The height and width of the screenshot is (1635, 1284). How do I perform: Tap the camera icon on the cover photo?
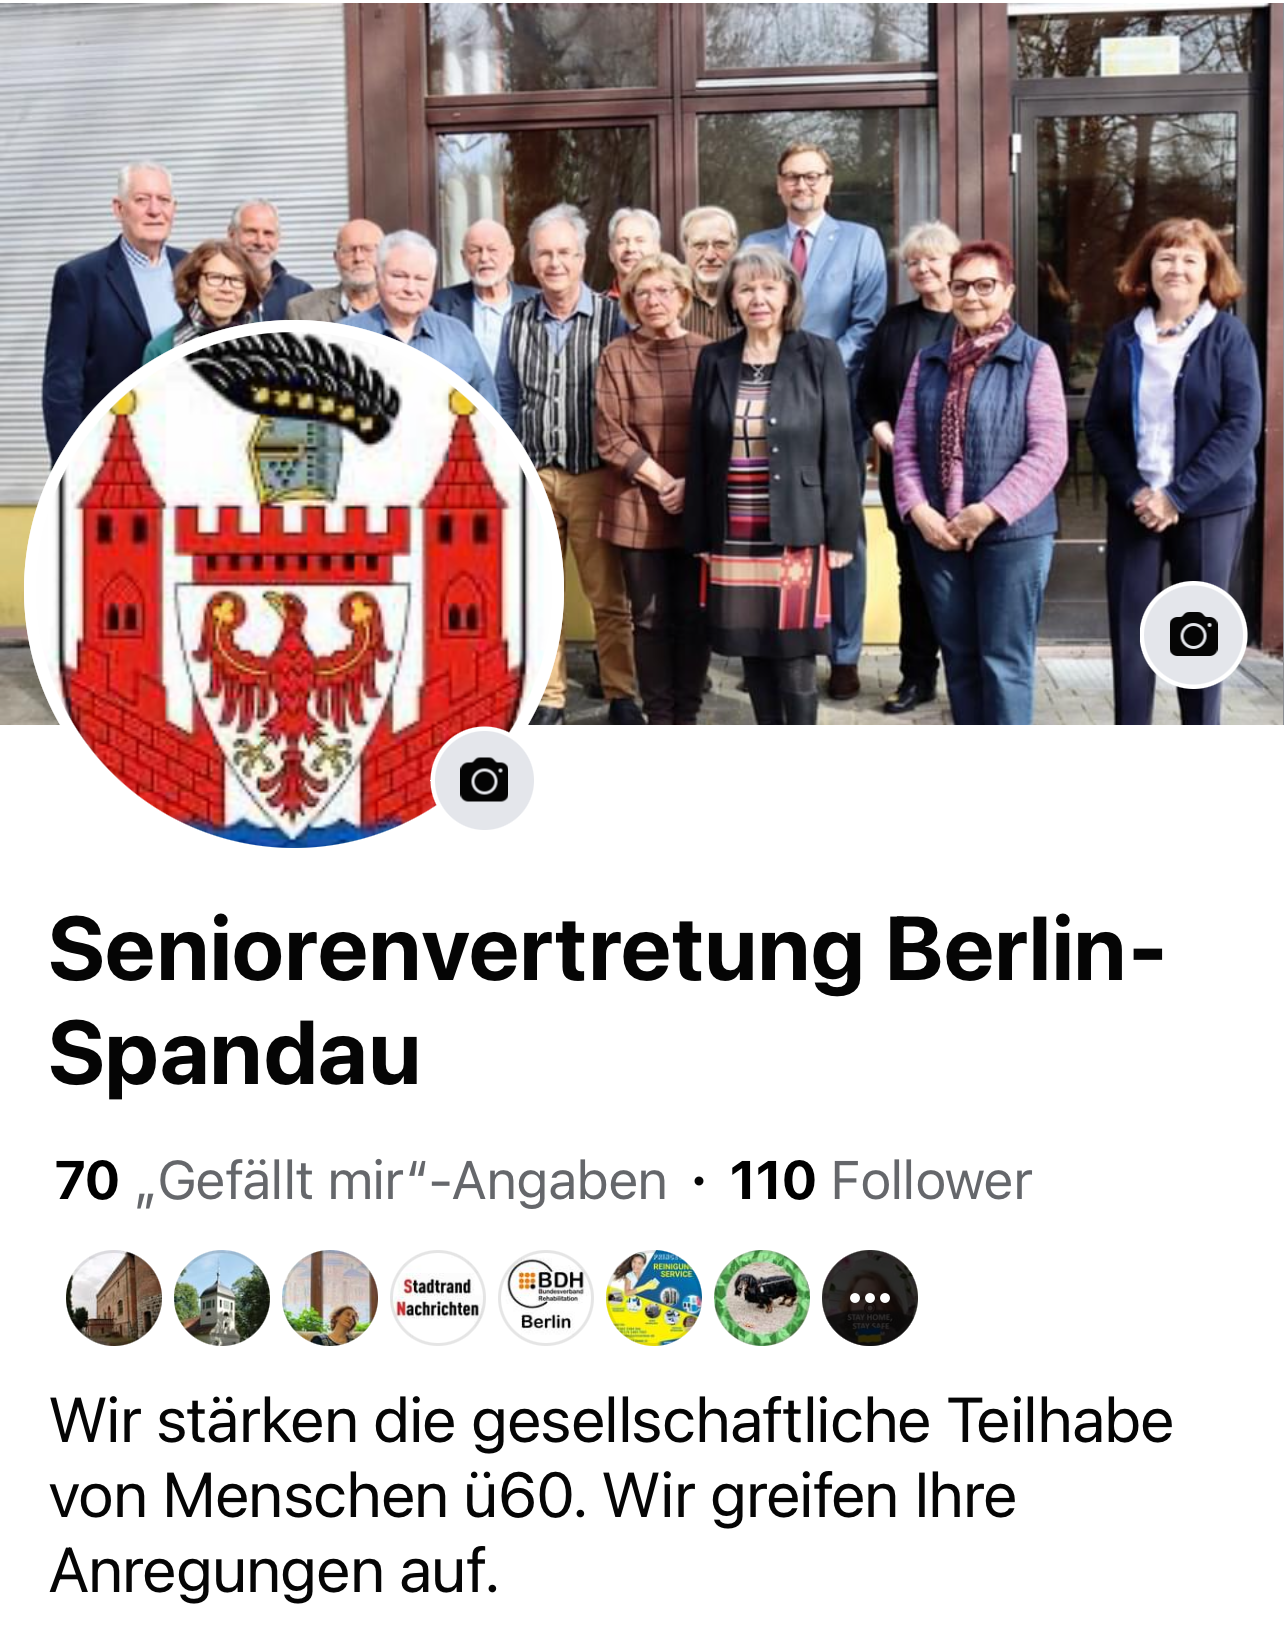[x=1193, y=634]
